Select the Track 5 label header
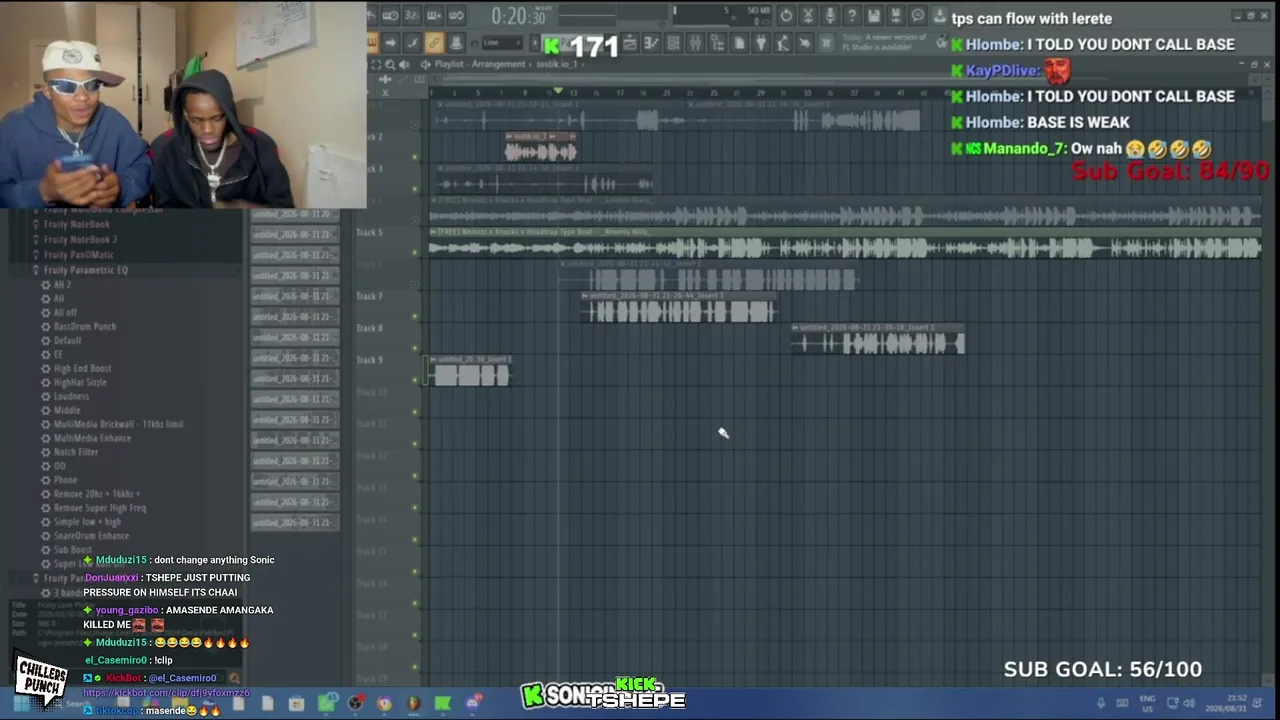The image size is (1280, 720). click(369, 233)
